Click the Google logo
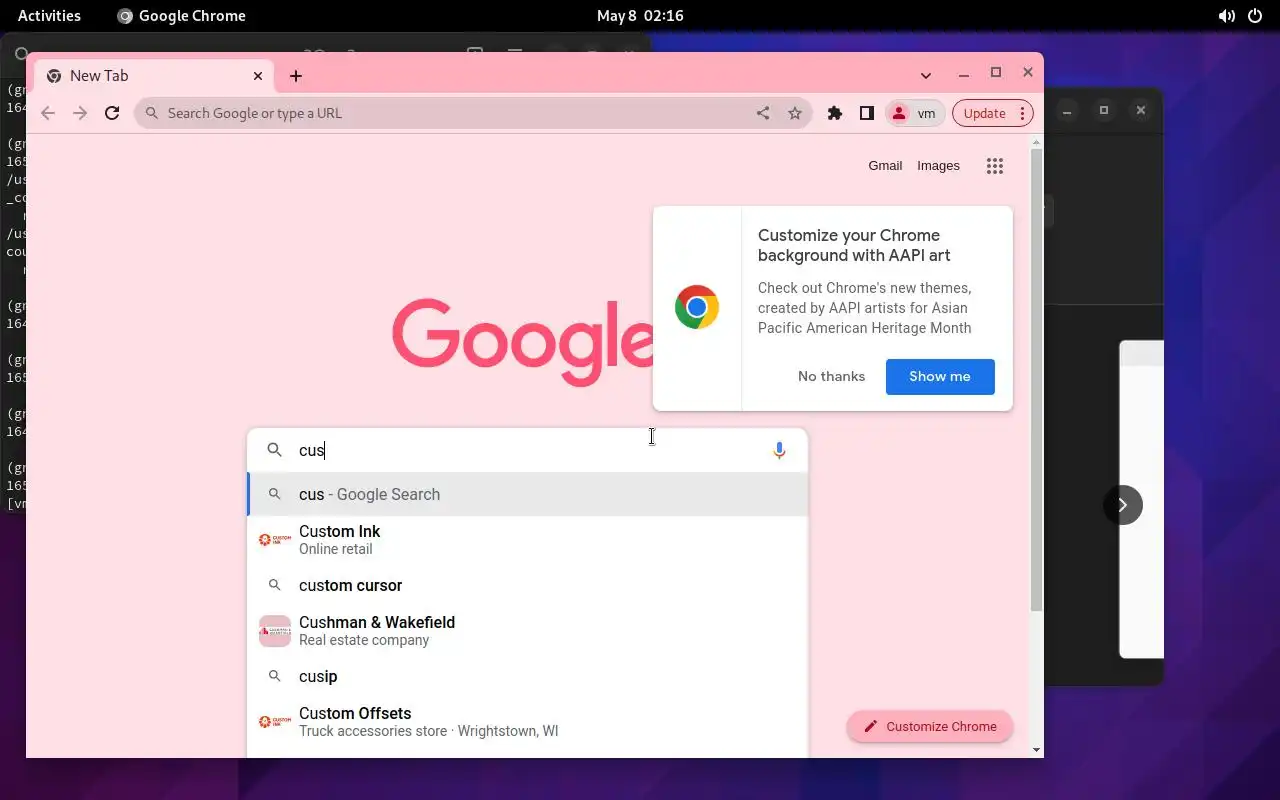1280x800 pixels. pos(522,340)
